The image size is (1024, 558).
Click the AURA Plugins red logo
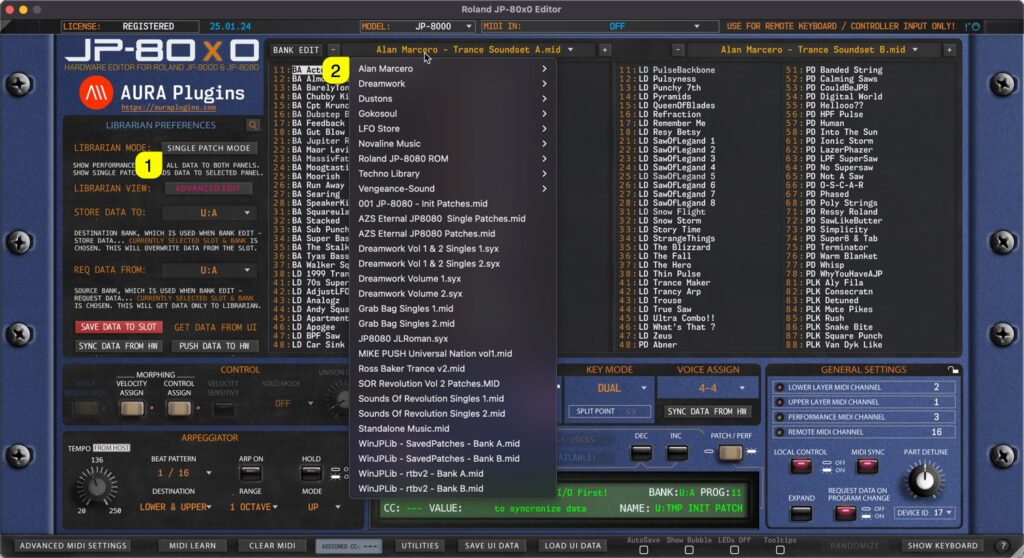point(95,92)
